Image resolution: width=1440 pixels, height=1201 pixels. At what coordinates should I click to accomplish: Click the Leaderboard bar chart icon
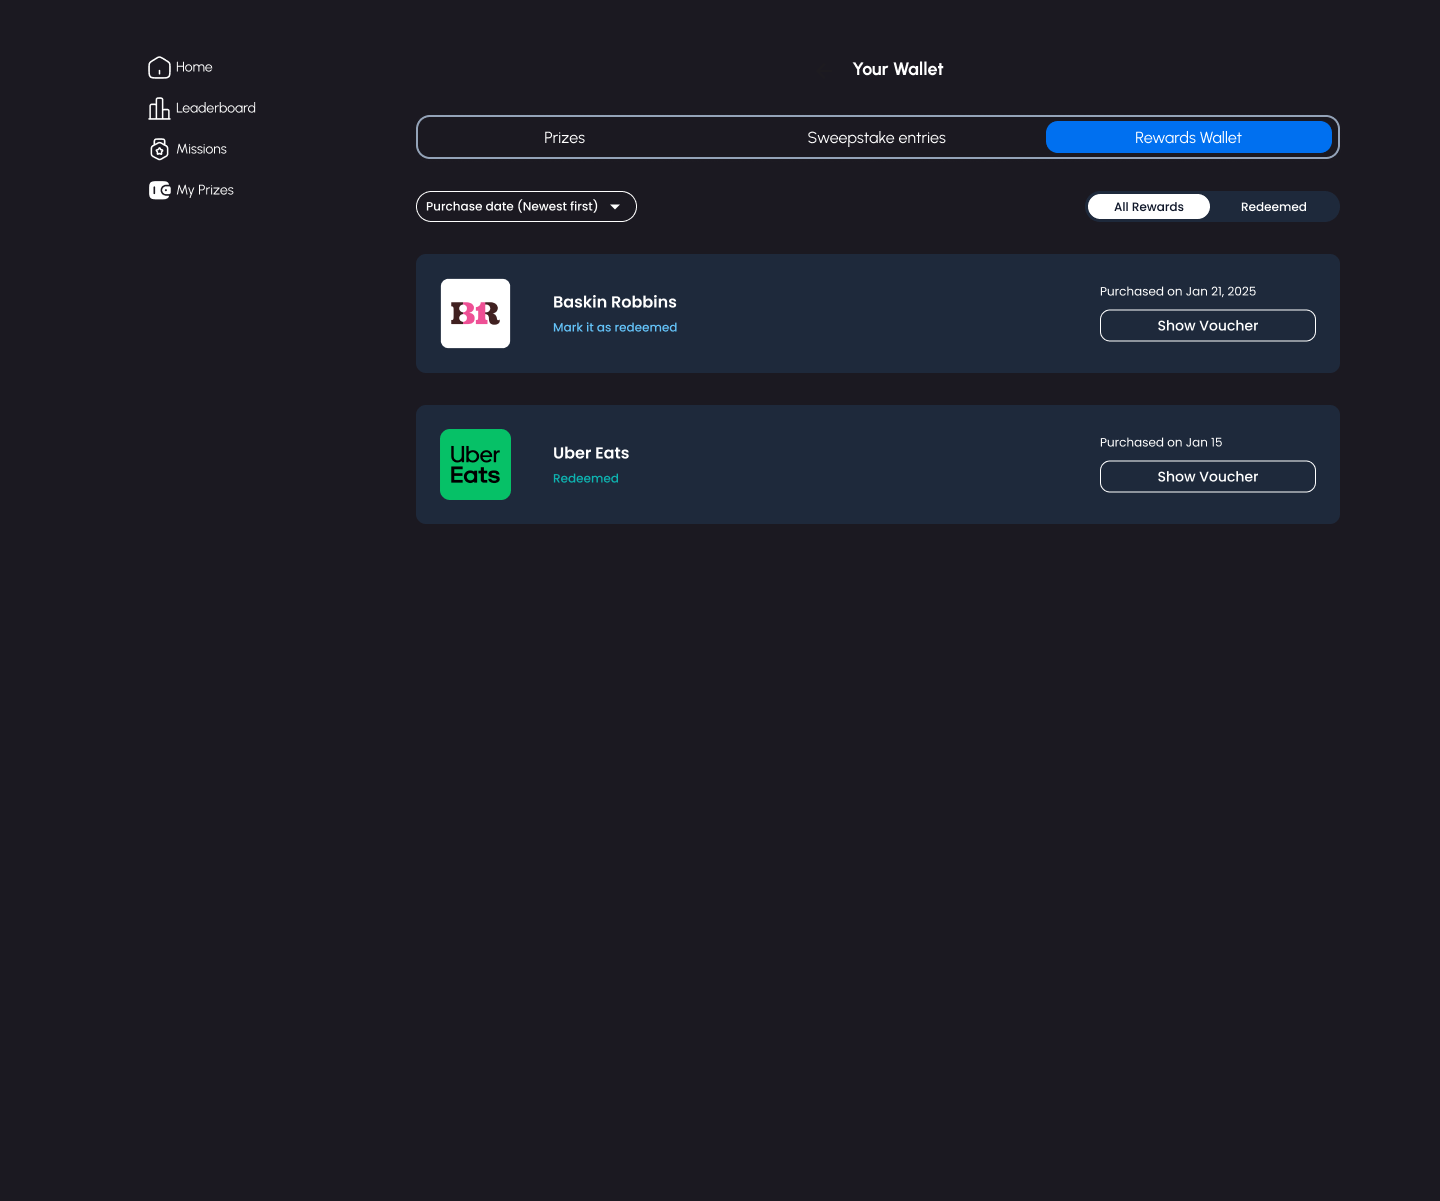click(x=159, y=108)
